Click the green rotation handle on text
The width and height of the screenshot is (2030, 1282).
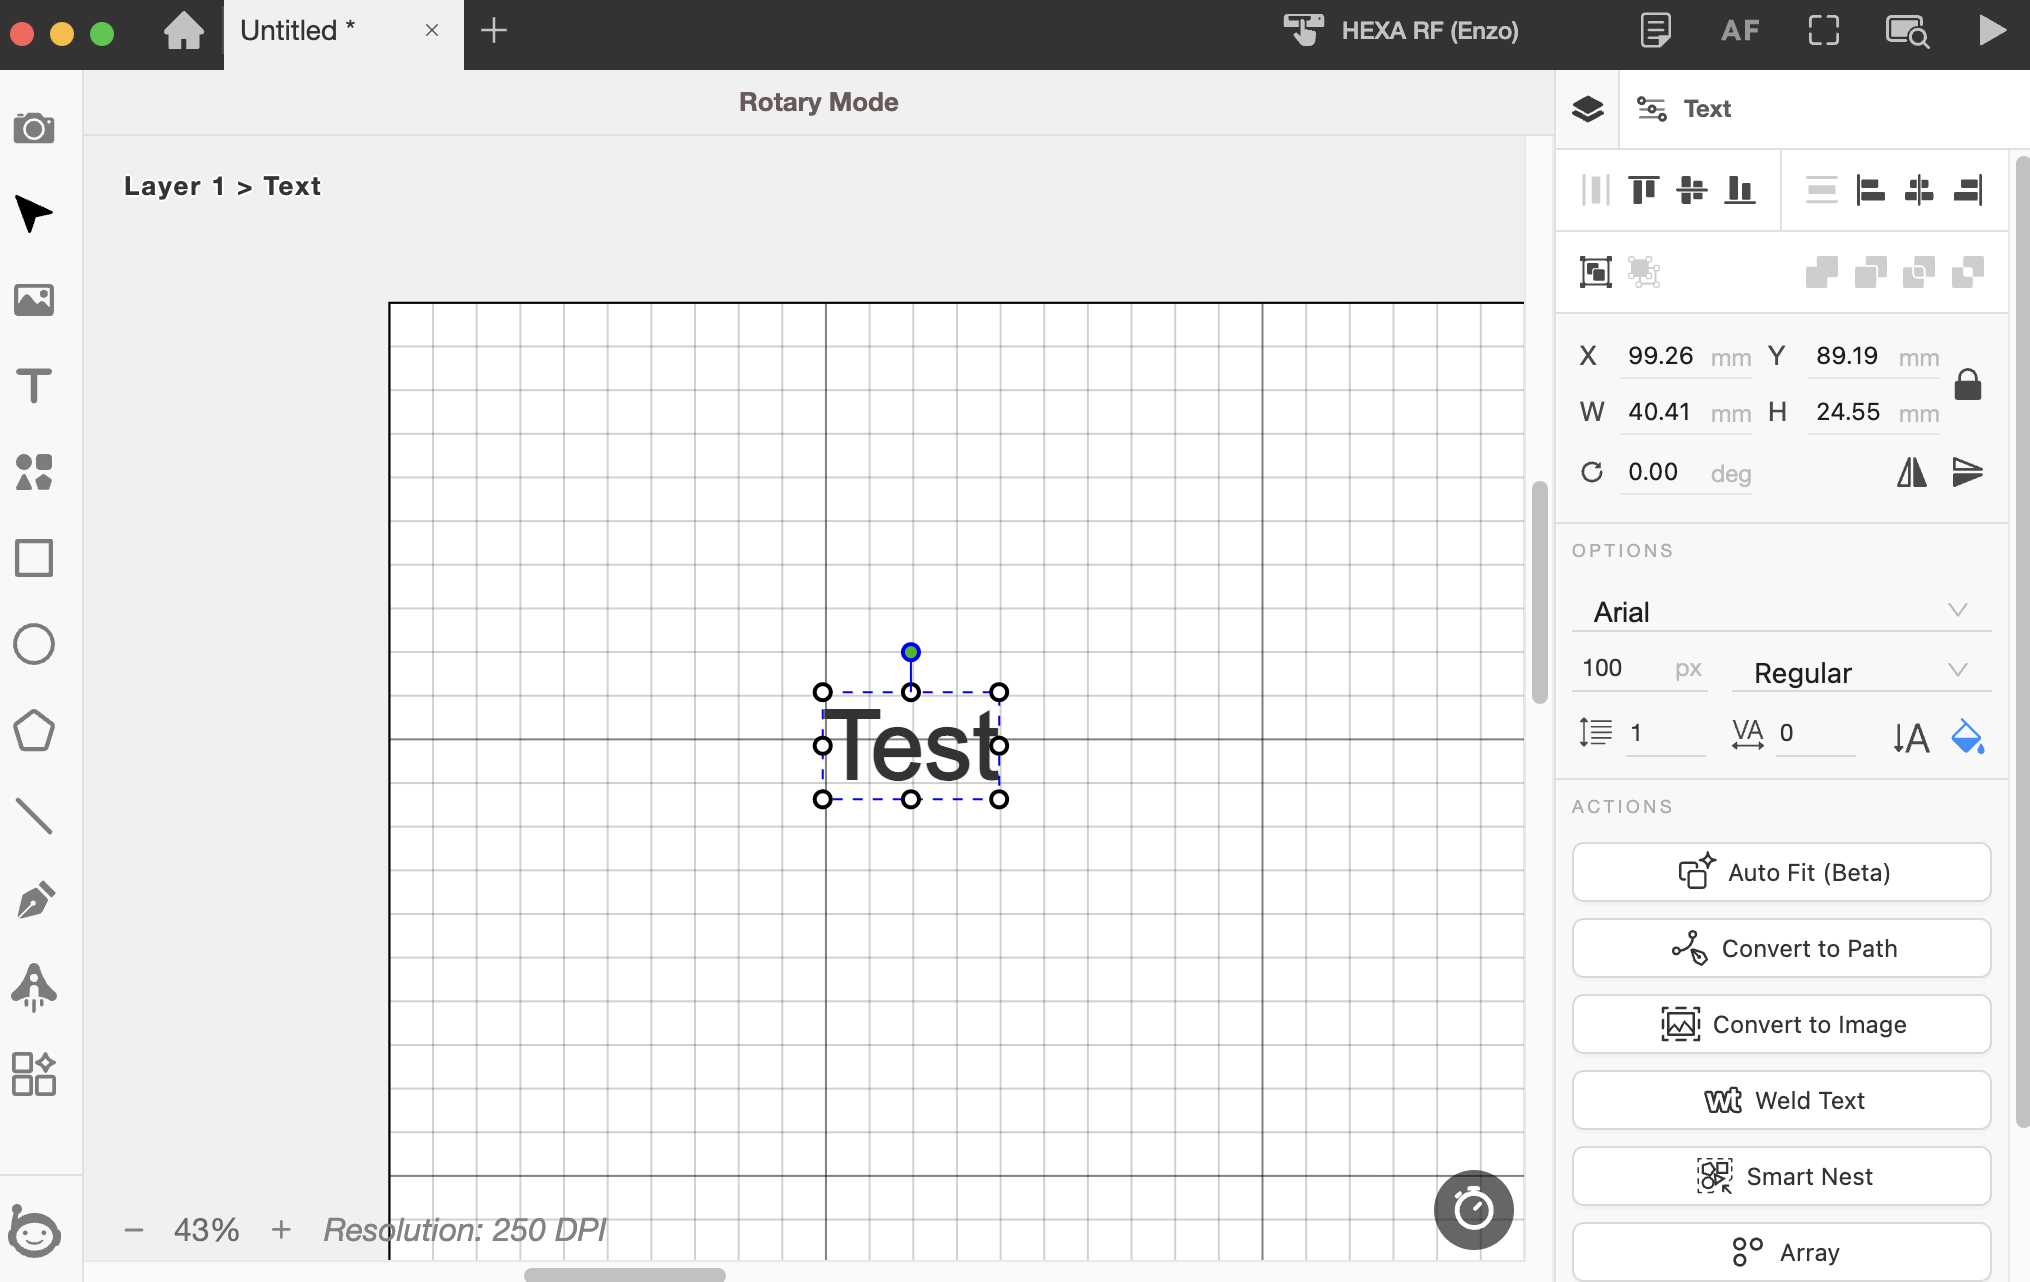pos(910,652)
